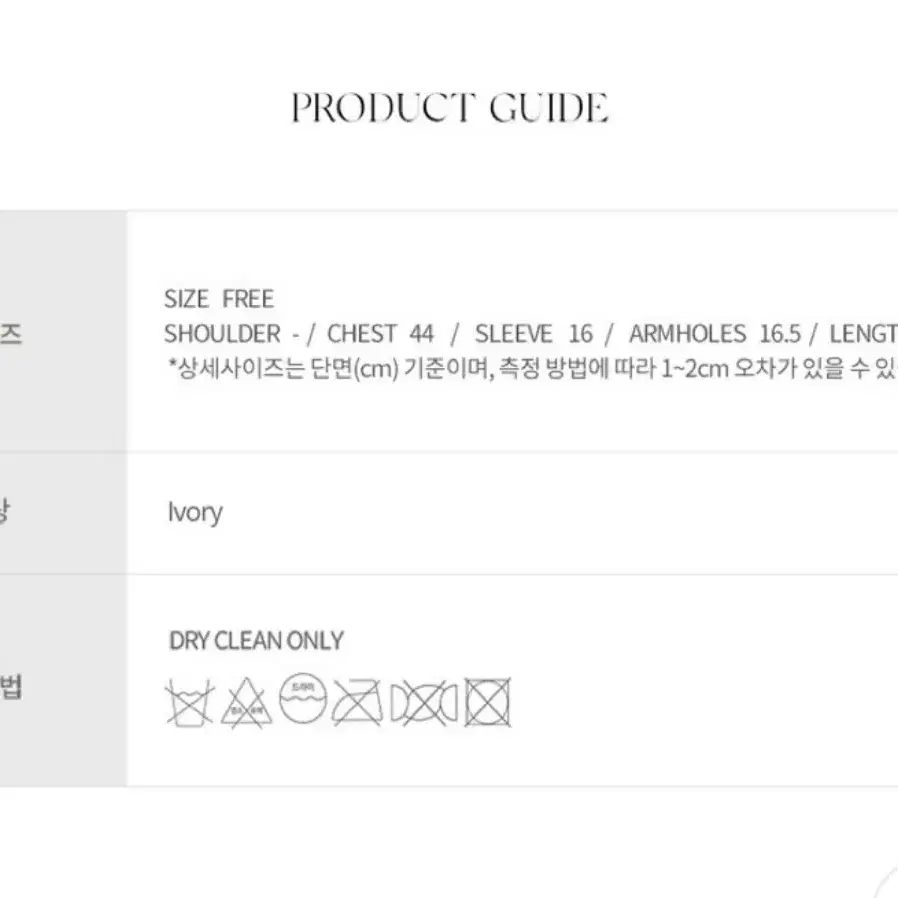Click the SLEEVE 16 measurement
898x898 pixels.
(x=534, y=334)
